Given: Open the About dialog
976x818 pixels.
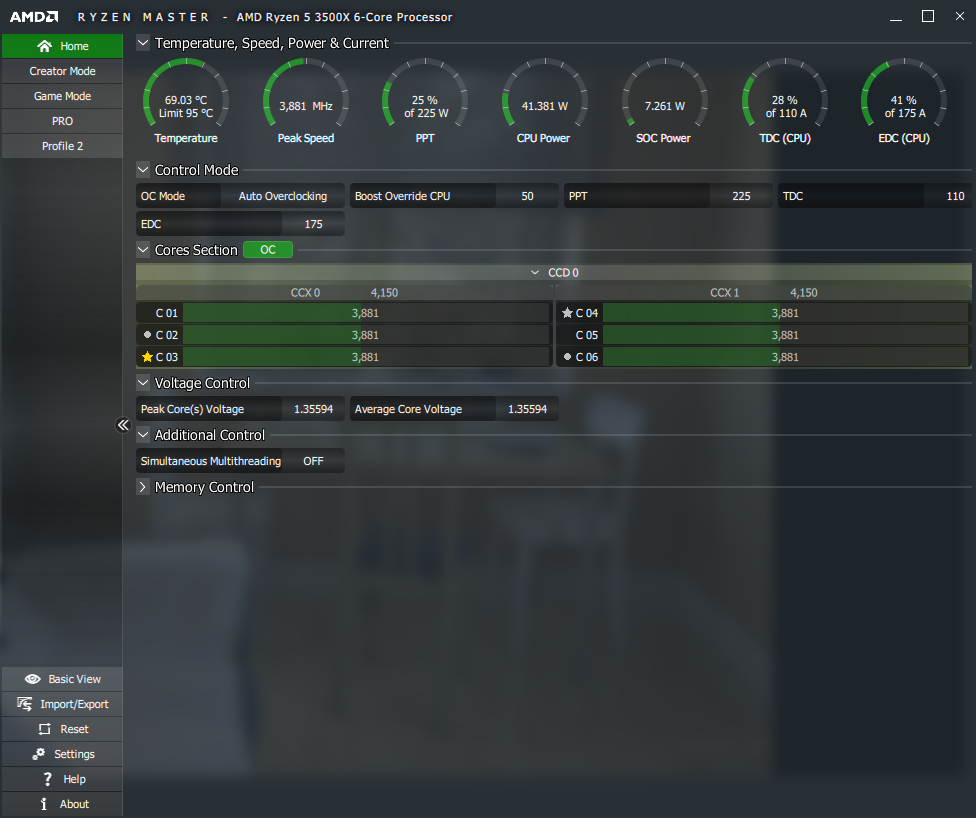Looking at the screenshot, I should click(x=62, y=804).
